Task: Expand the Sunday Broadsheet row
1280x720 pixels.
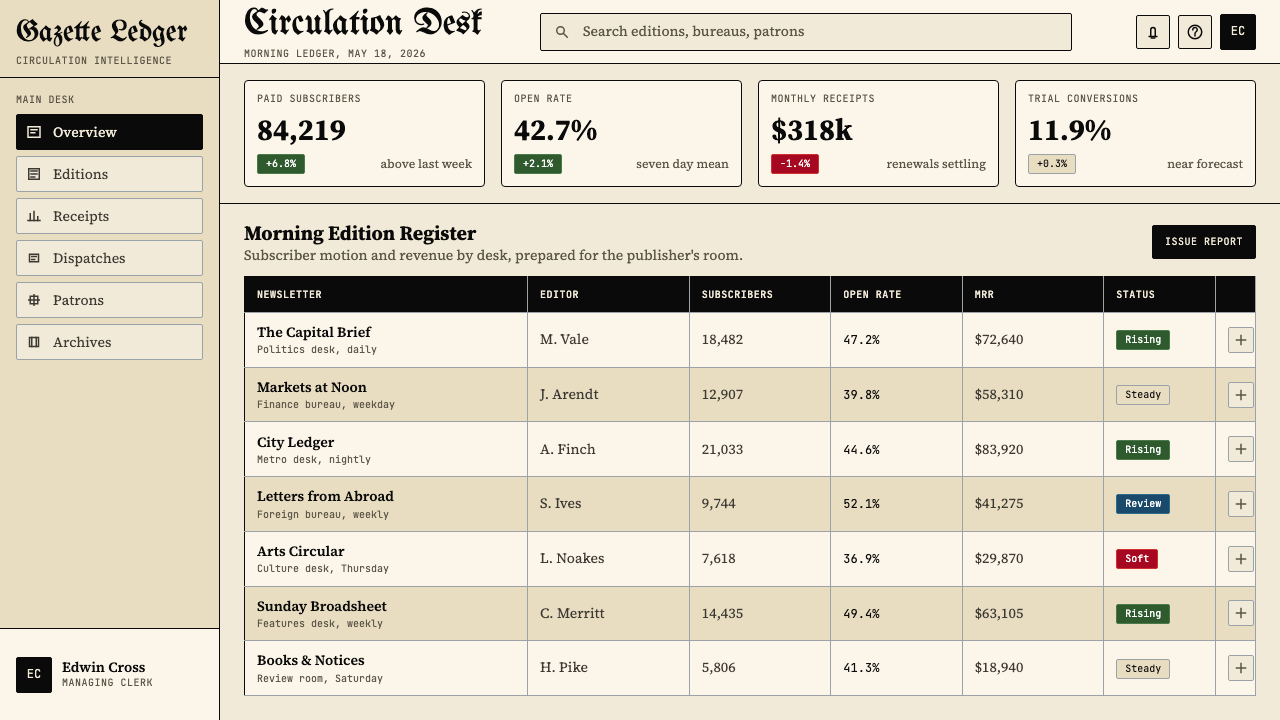Action: click(x=1241, y=613)
